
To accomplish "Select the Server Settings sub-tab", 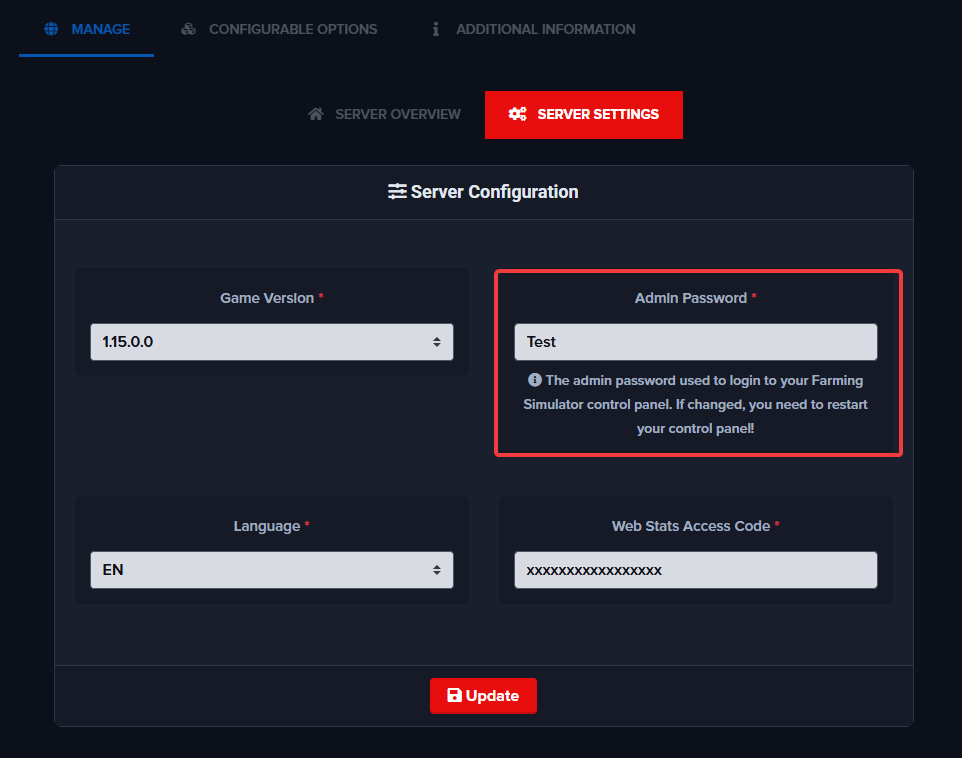I will point(597,114).
